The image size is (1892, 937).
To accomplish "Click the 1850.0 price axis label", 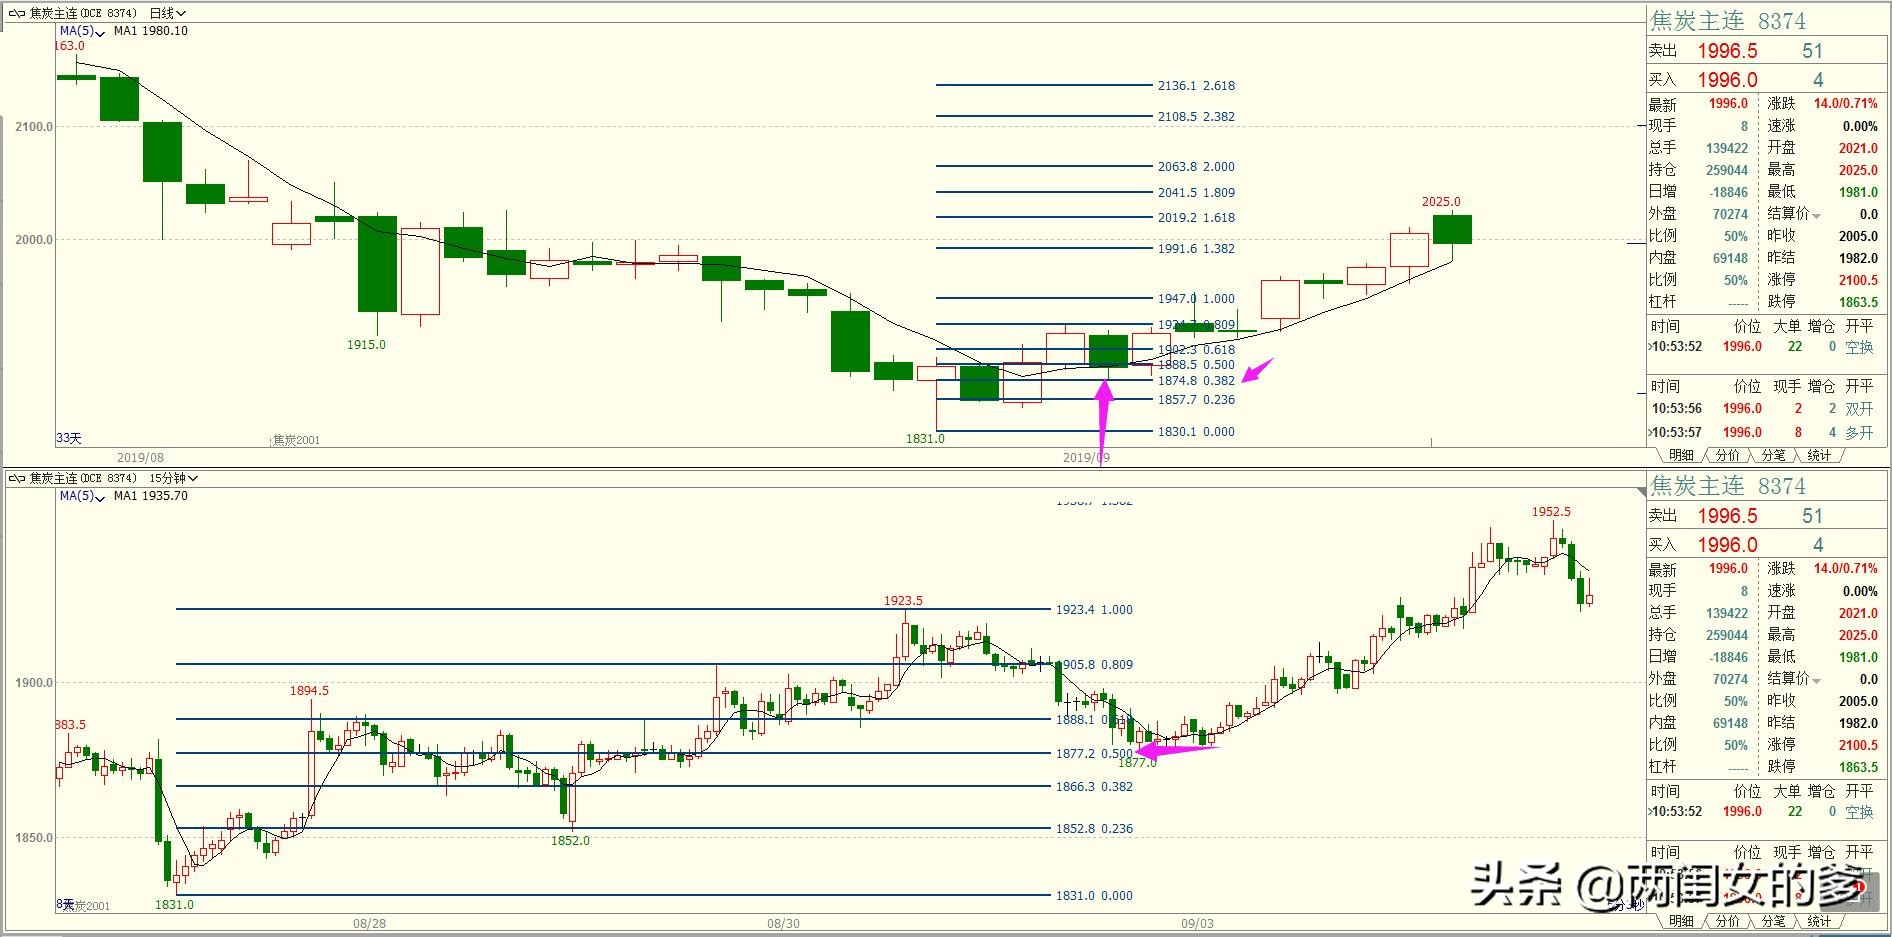I will coord(34,838).
